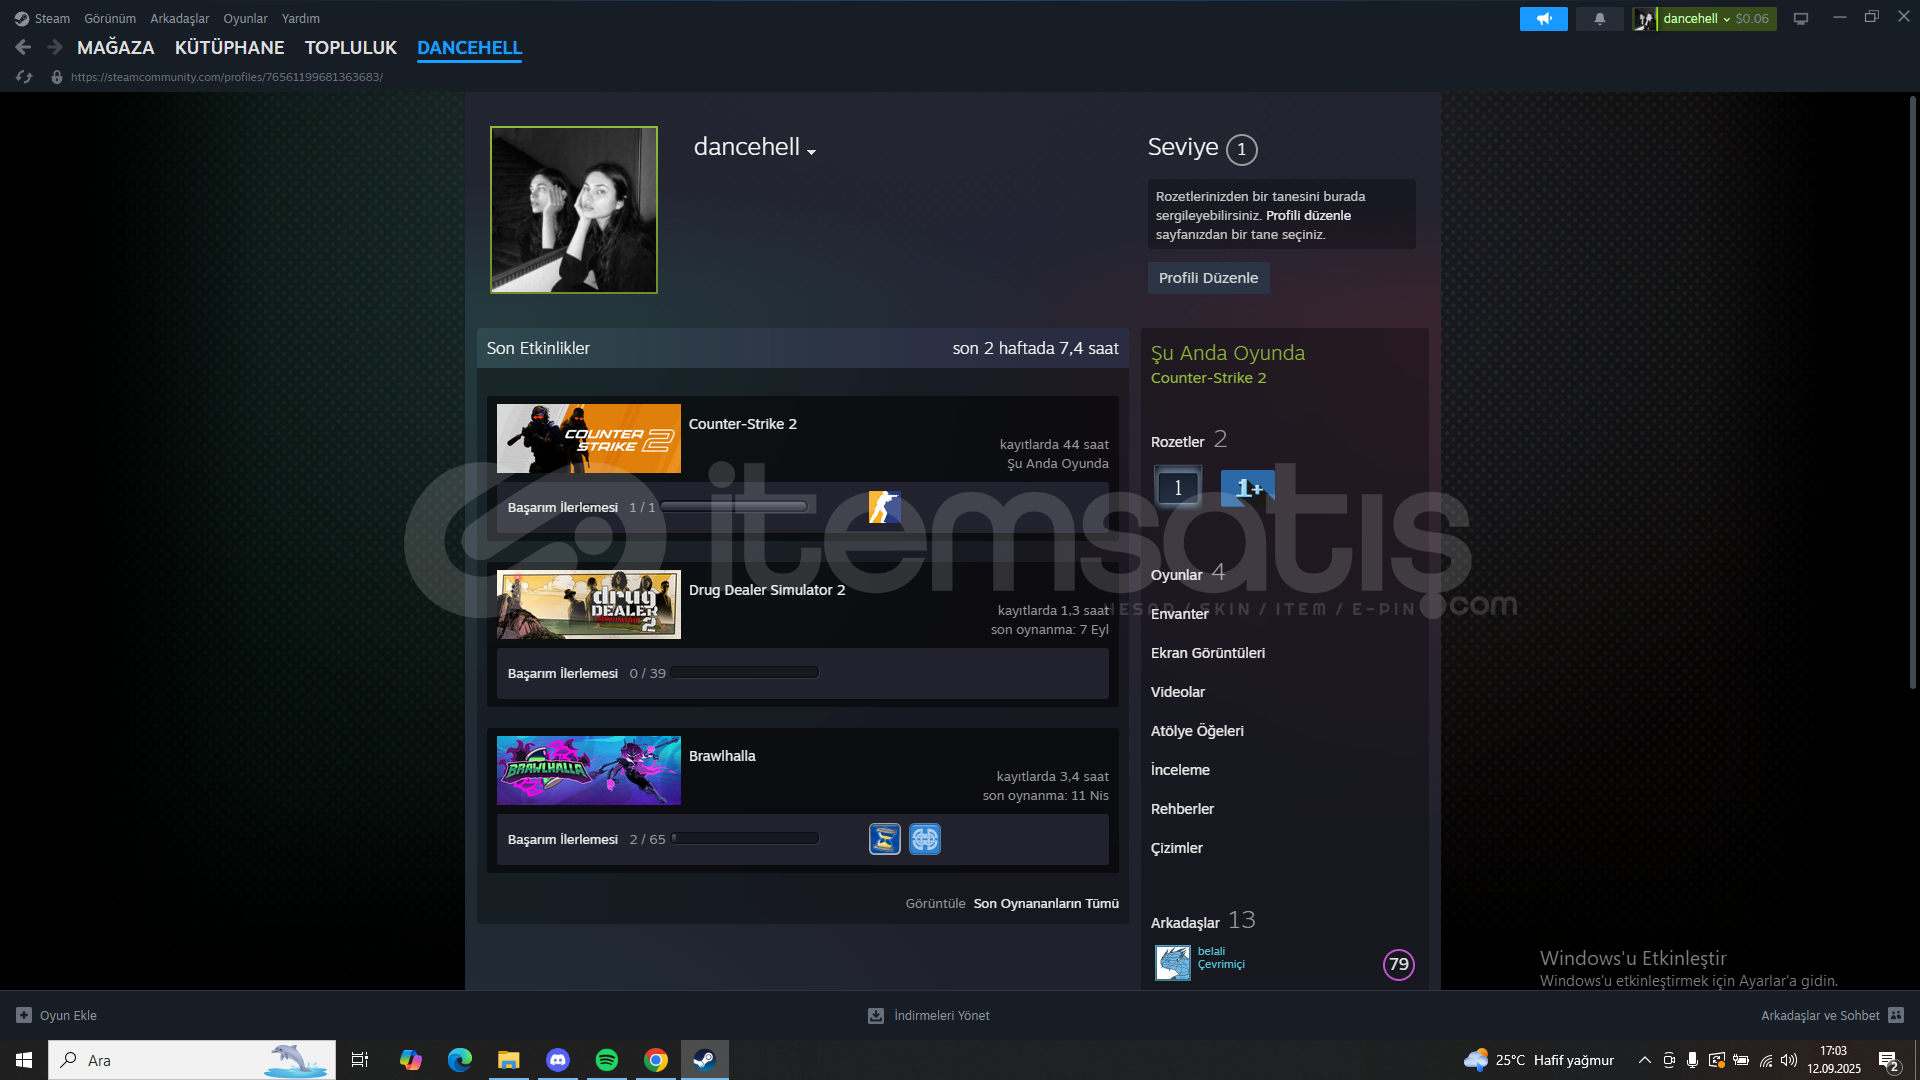Click the forward navigation arrow
The height and width of the screenshot is (1080, 1920).
pyautogui.click(x=55, y=47)
